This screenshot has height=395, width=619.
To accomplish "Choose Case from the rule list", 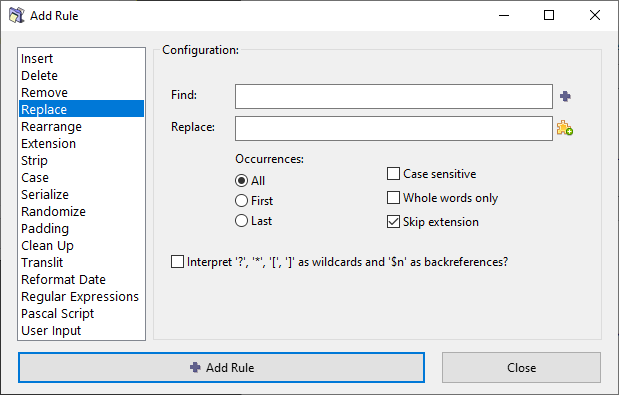I will 81,177.
